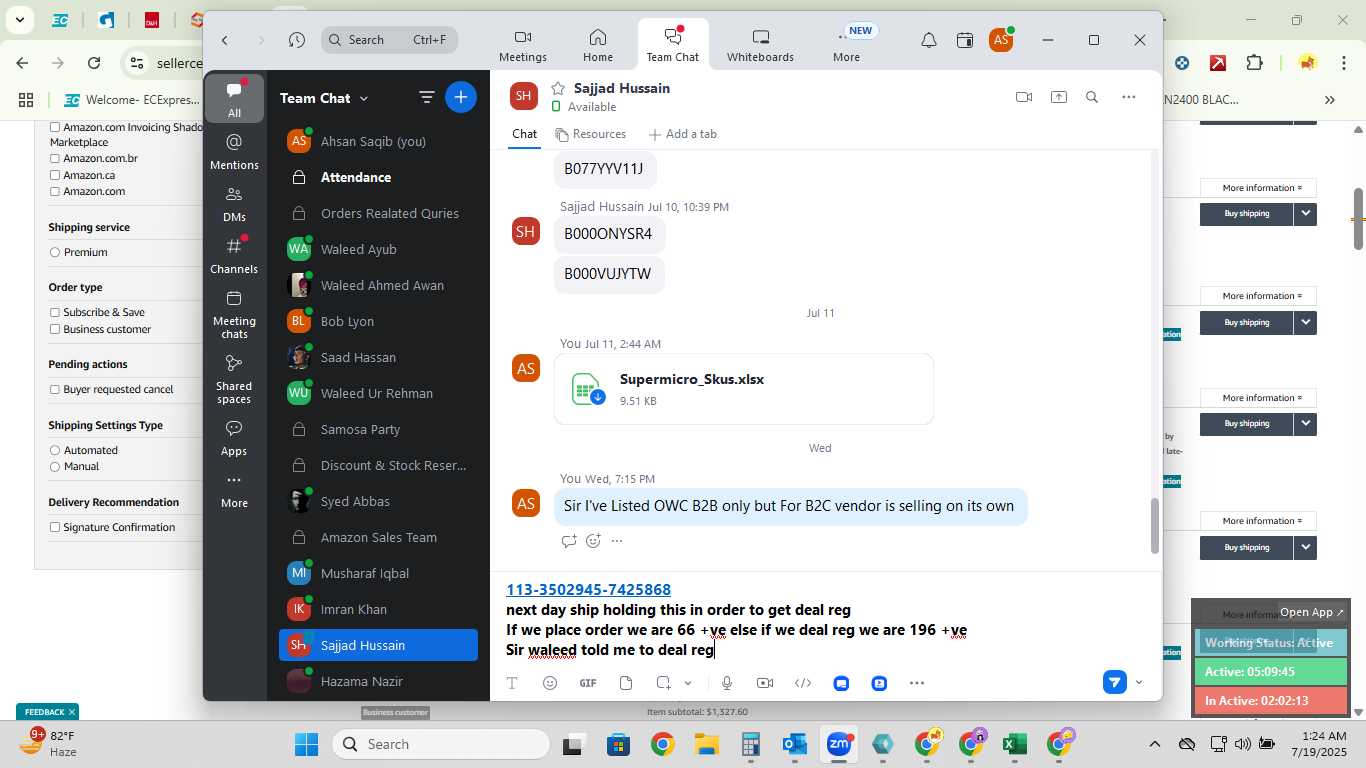
Task: Open chat with Waleed Ayub
Action: [378, 249]
